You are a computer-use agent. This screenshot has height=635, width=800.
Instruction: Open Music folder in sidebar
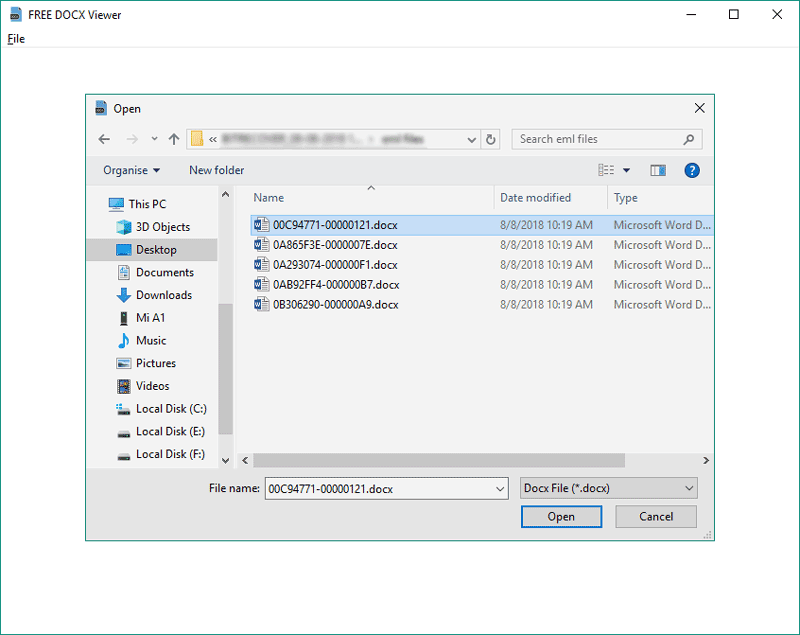click(x=142, y=340)
